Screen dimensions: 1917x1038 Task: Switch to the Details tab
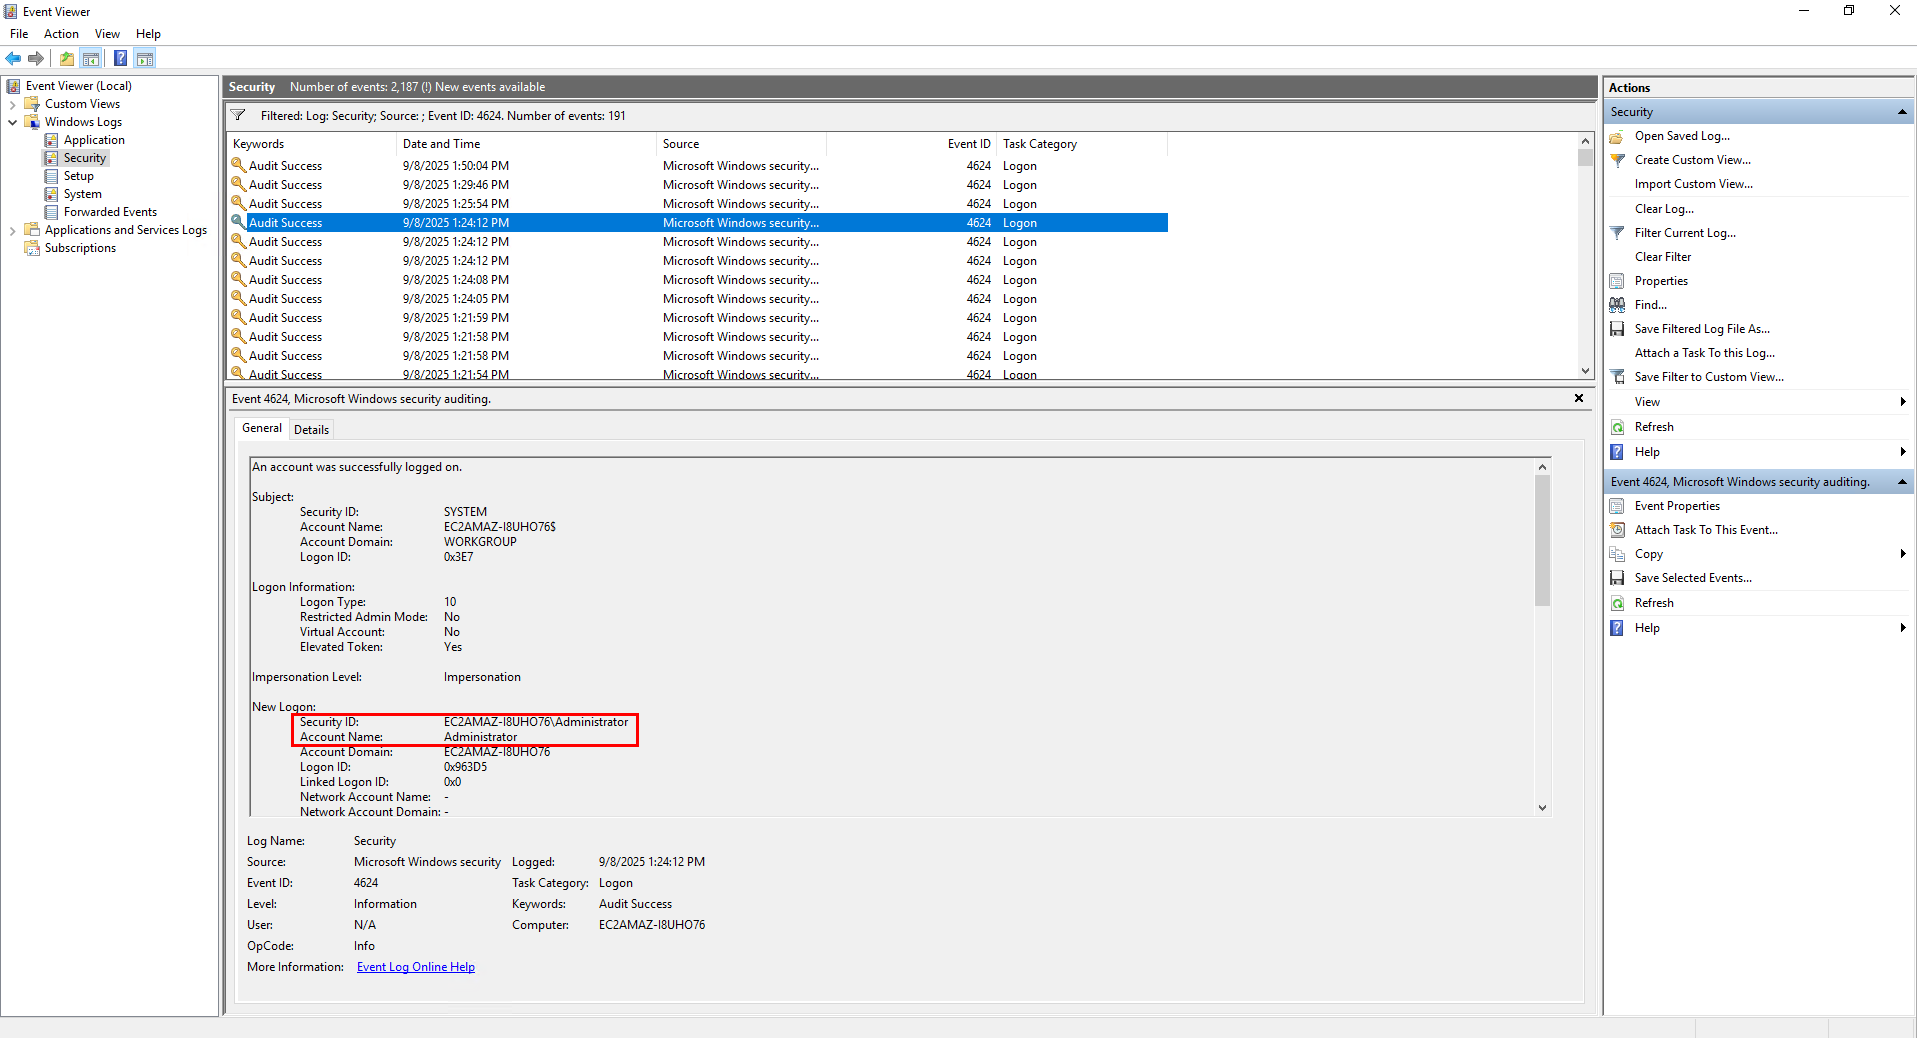[311, 430]
